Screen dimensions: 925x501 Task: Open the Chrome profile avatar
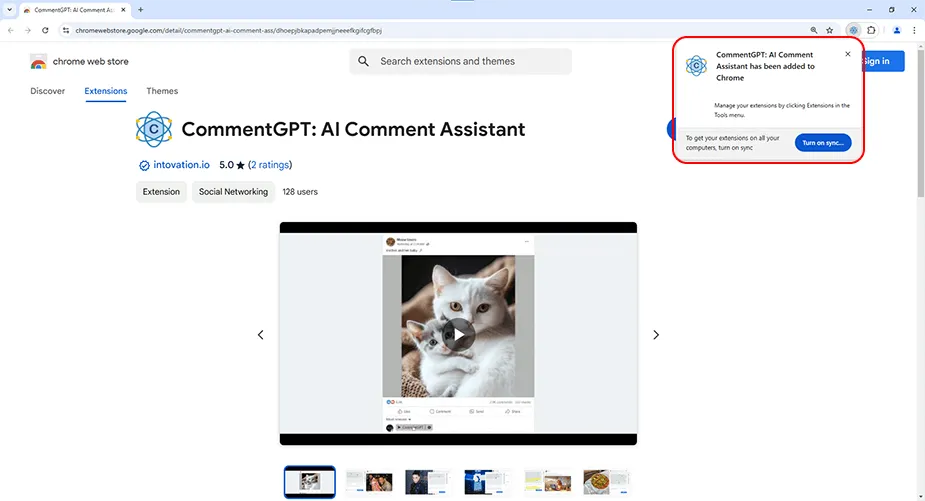pos(897,30)
